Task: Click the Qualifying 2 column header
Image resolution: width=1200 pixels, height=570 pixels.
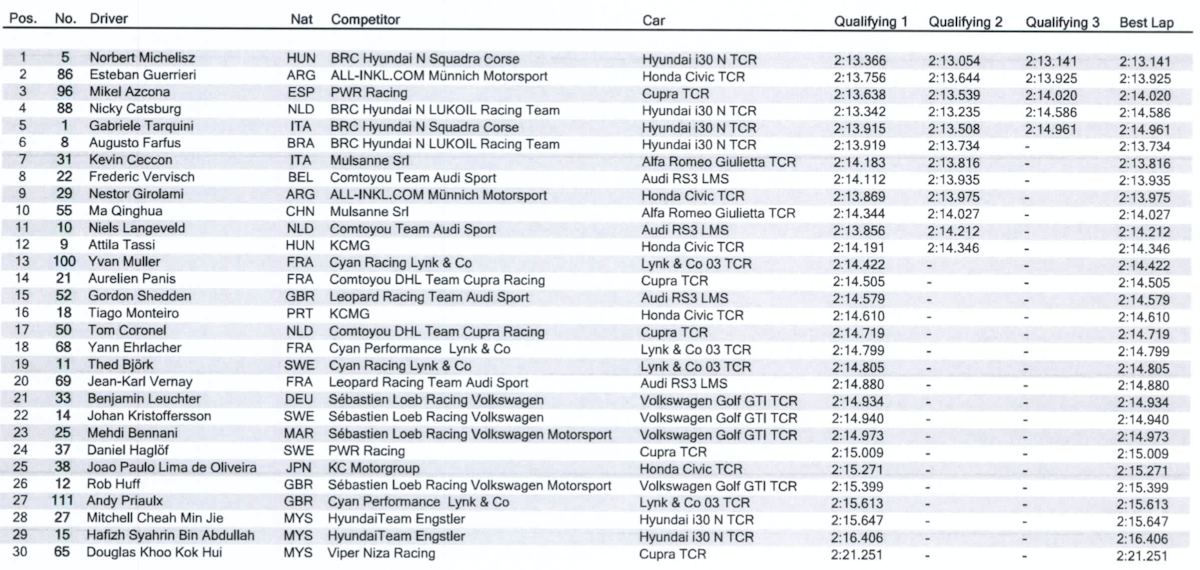Action: click(965, 22)
